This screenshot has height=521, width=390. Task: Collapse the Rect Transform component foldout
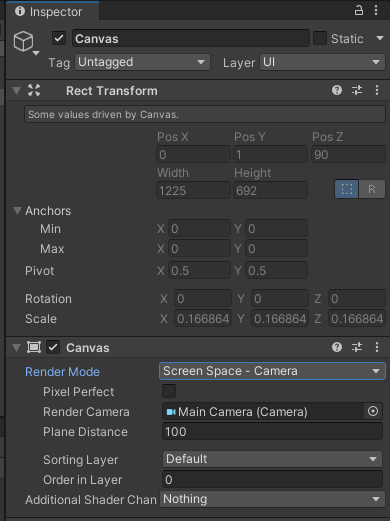click(x=17, y=90)
